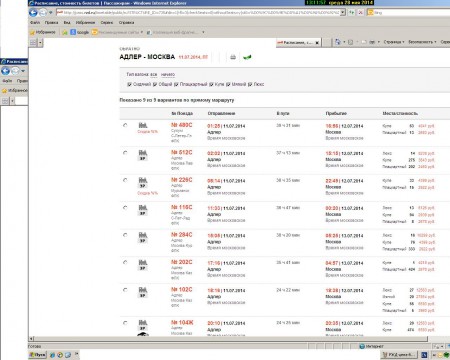Image resolution: width=450 pixels, height=360 pixels.
Task: Click the ничего wagon type filter link
Action: 168,74
